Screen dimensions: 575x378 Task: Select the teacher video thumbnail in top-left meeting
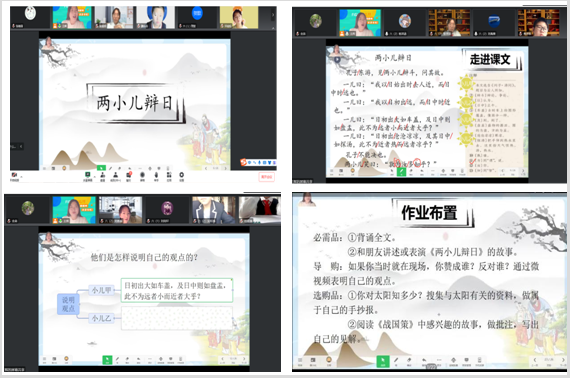pos(72,18)
